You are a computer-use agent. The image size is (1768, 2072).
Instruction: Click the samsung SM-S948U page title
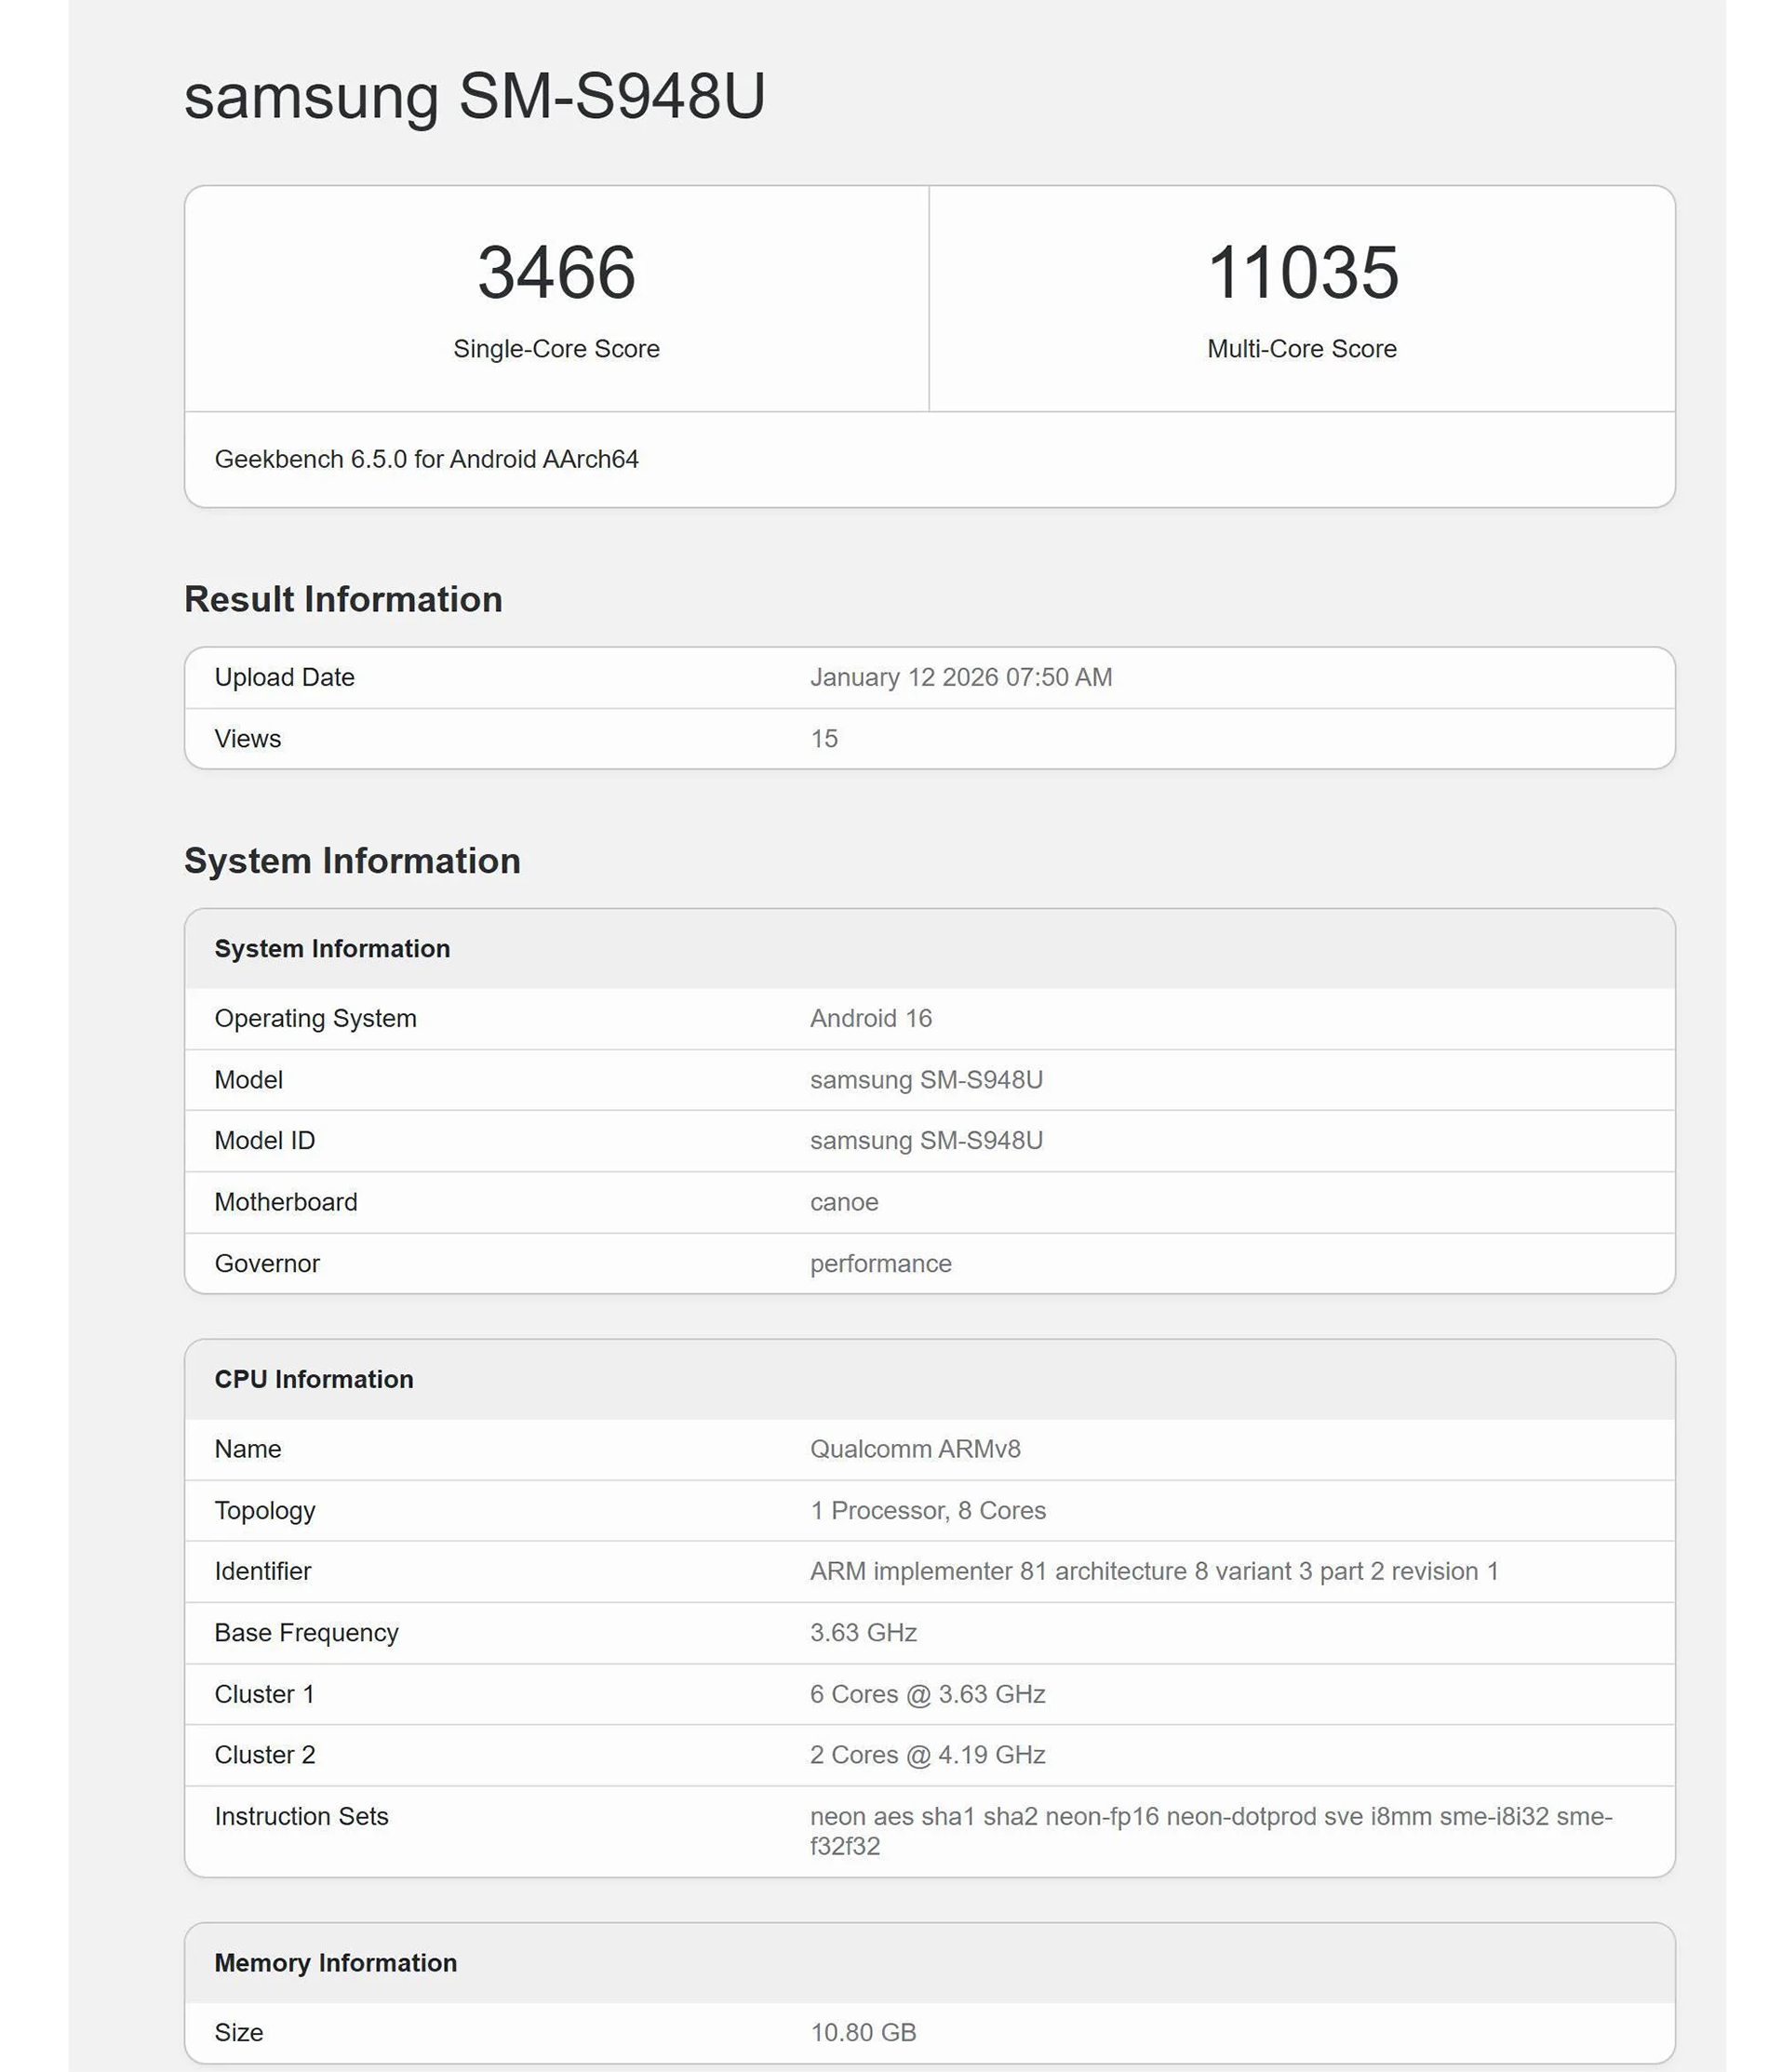[475, 97]
